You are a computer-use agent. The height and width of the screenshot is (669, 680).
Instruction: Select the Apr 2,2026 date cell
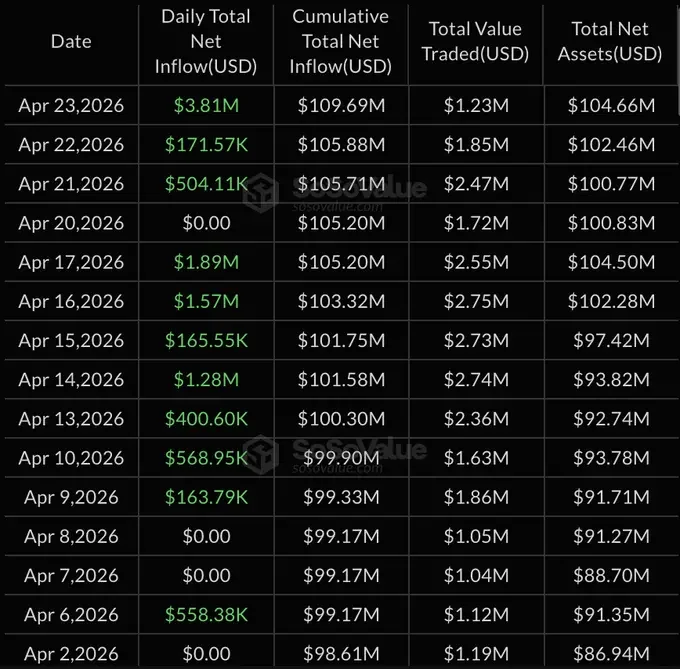(71, 654)
